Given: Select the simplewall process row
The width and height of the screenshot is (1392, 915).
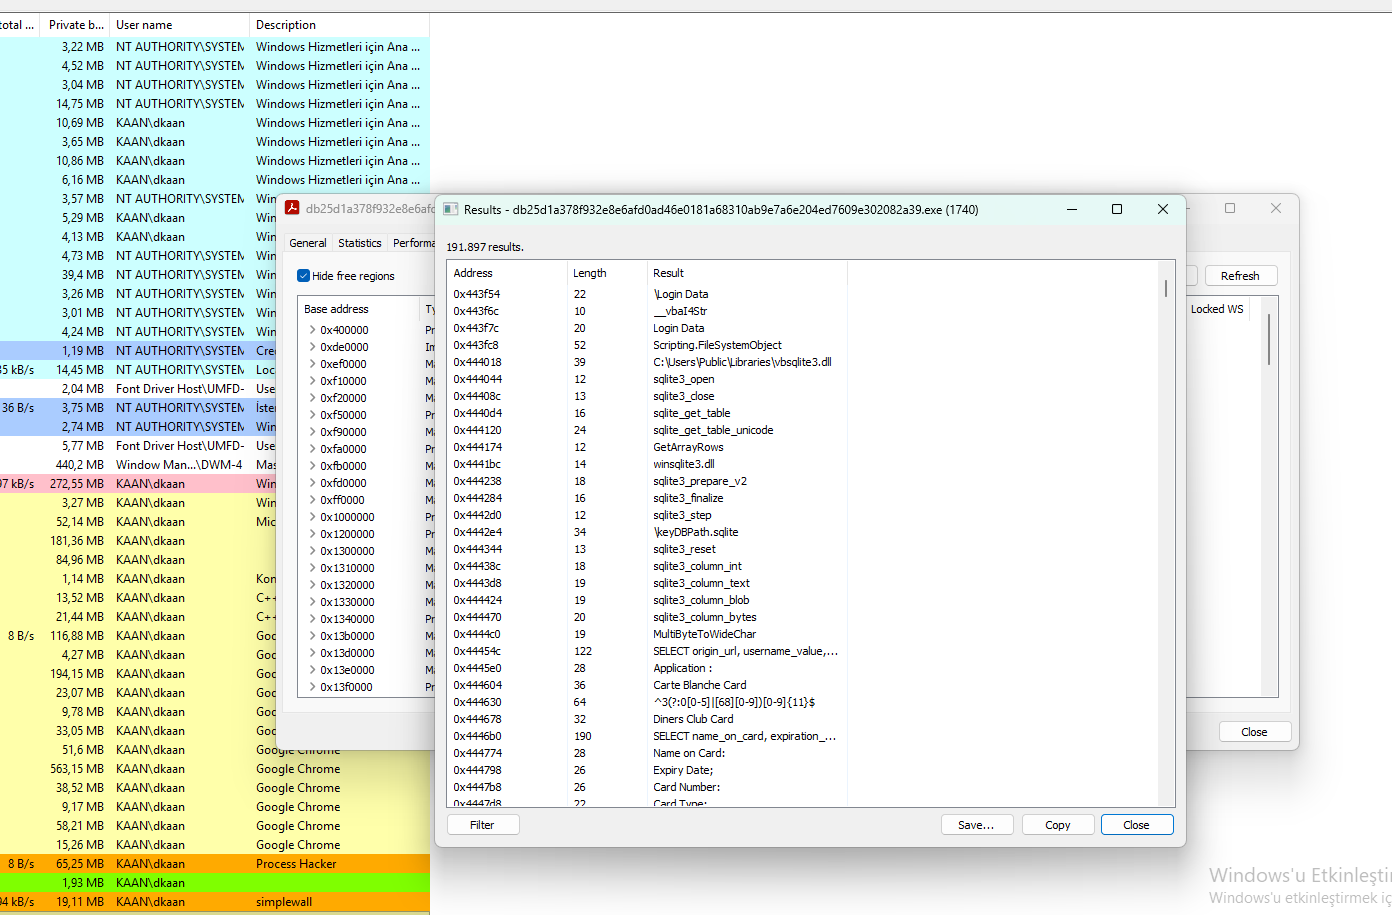Looking at the screenshot, I should [215, 902].
